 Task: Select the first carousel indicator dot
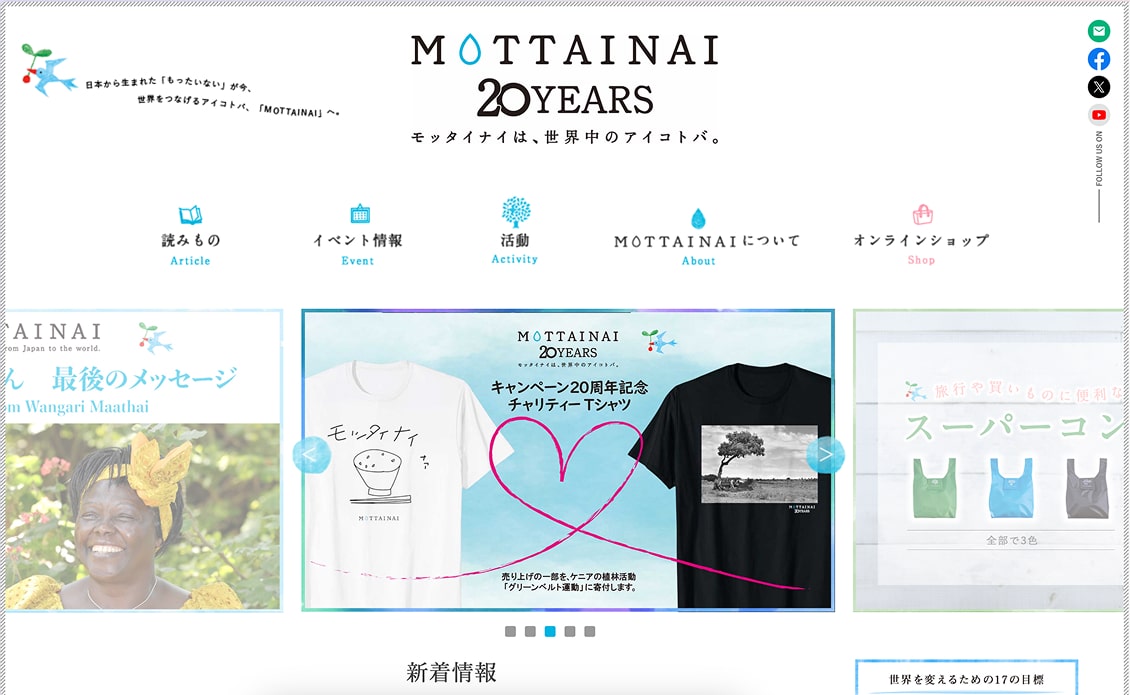point(510,632)
